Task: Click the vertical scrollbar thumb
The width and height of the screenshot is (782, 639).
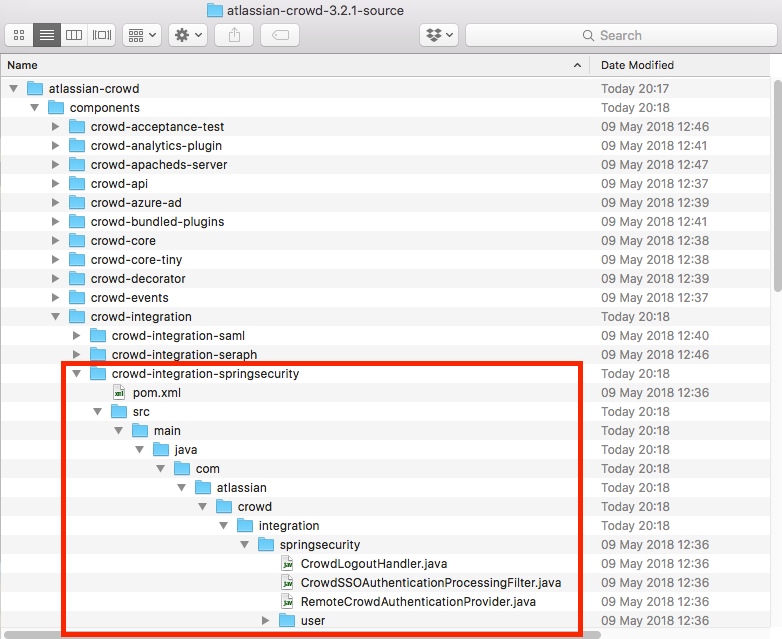Action: click(777, 185)
